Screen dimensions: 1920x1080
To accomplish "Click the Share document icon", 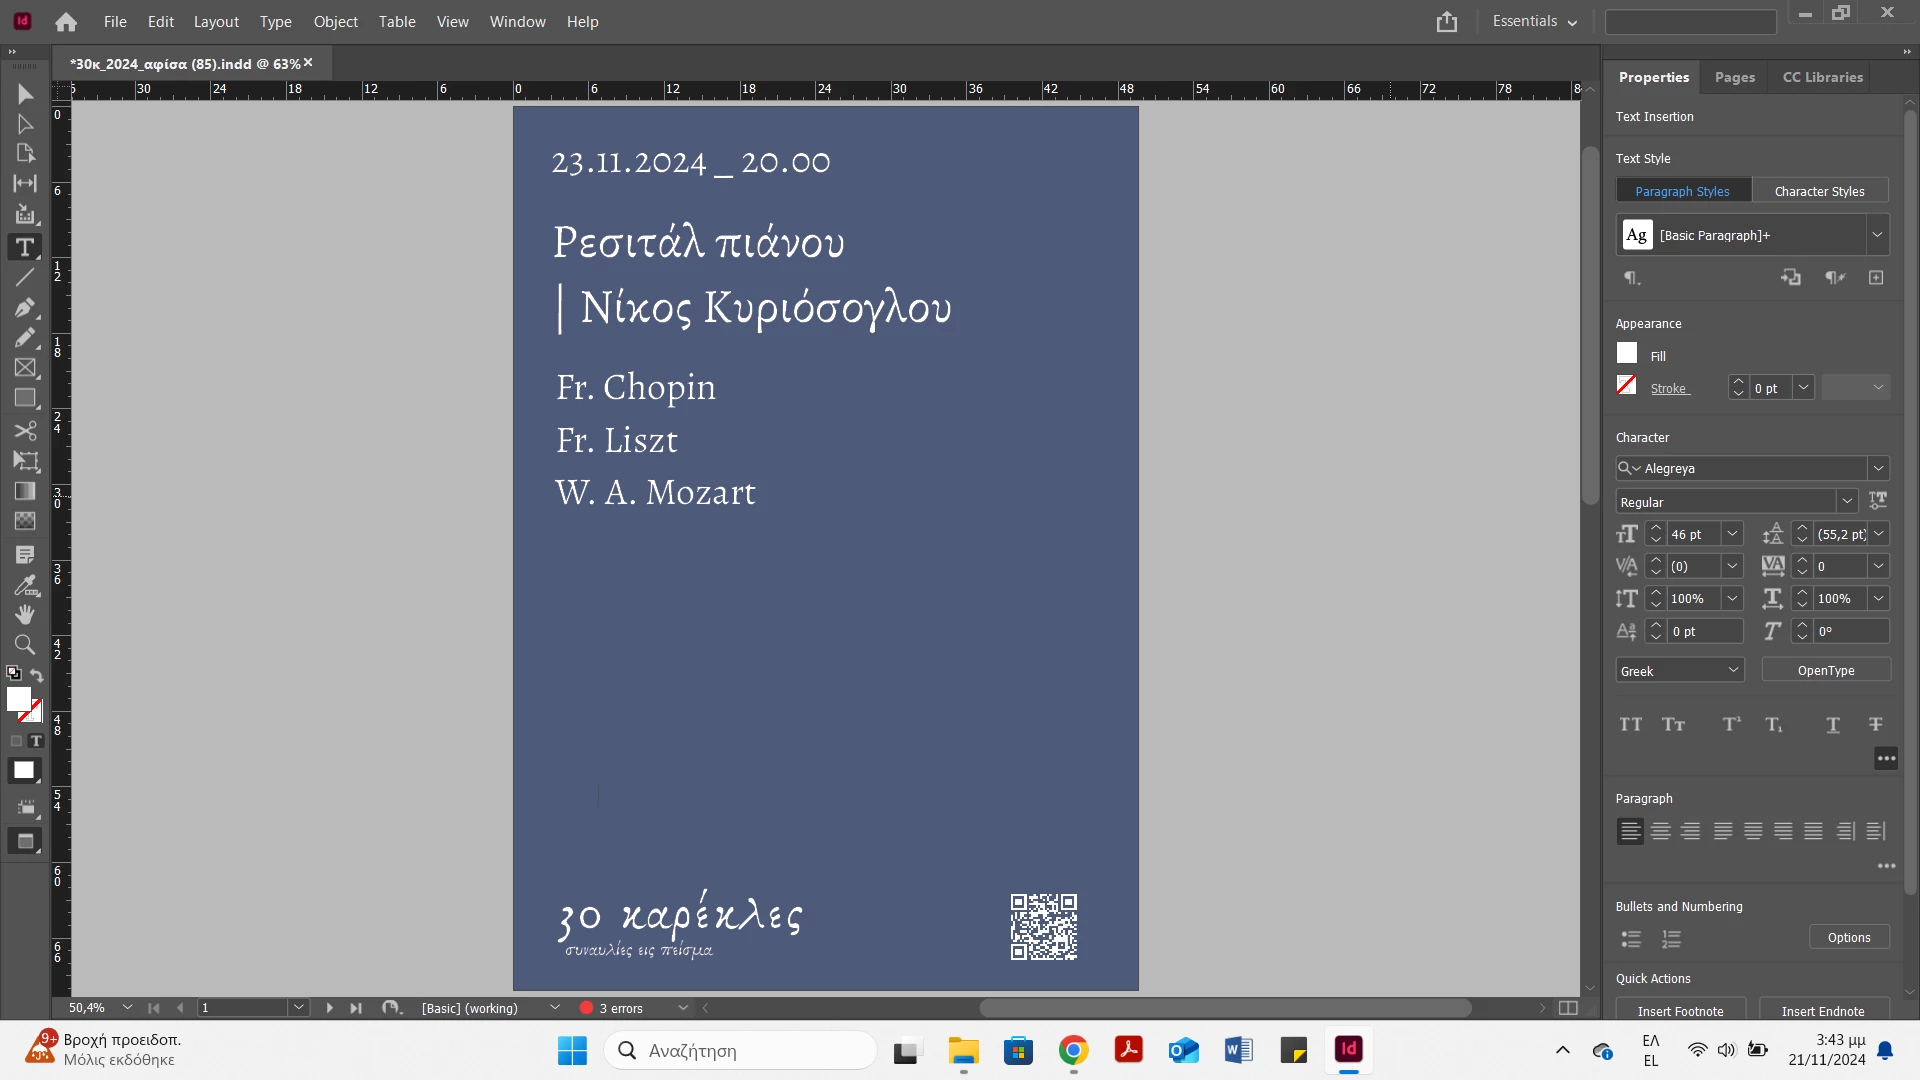I will (x=1447, y=22).
